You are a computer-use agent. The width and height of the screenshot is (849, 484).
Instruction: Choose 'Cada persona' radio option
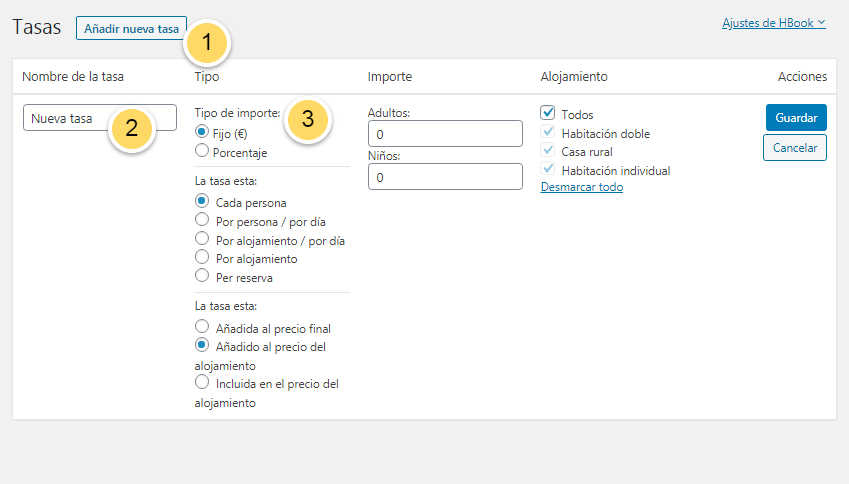(x=203, y=201)
